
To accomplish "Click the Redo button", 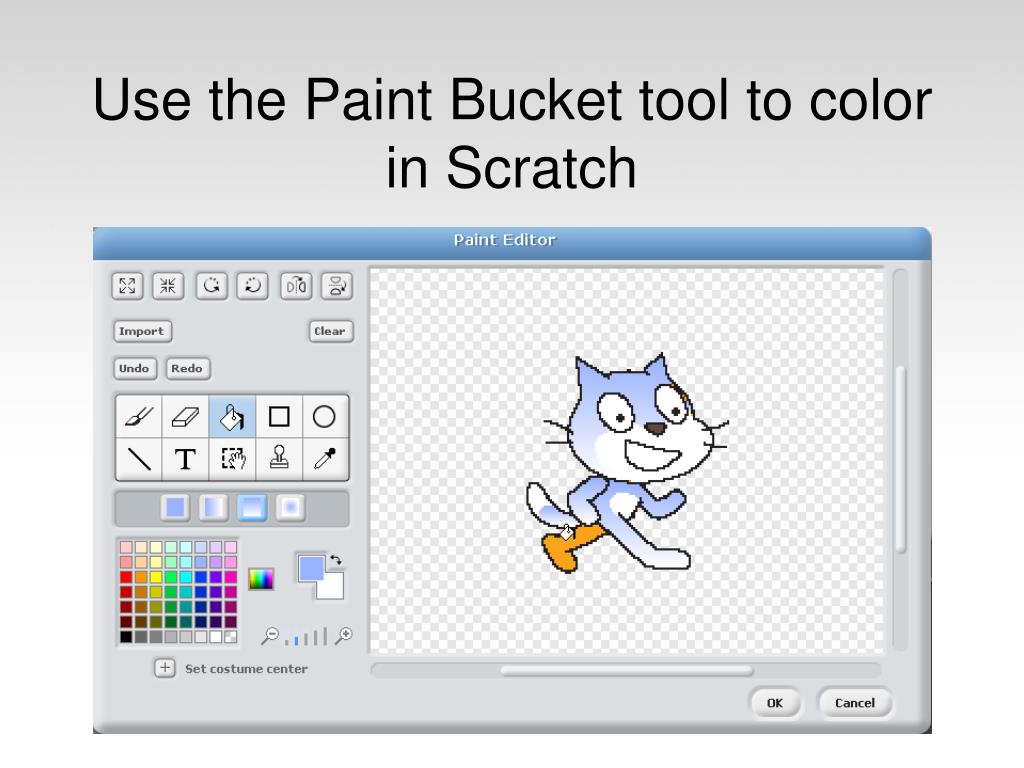I will 187,368.
